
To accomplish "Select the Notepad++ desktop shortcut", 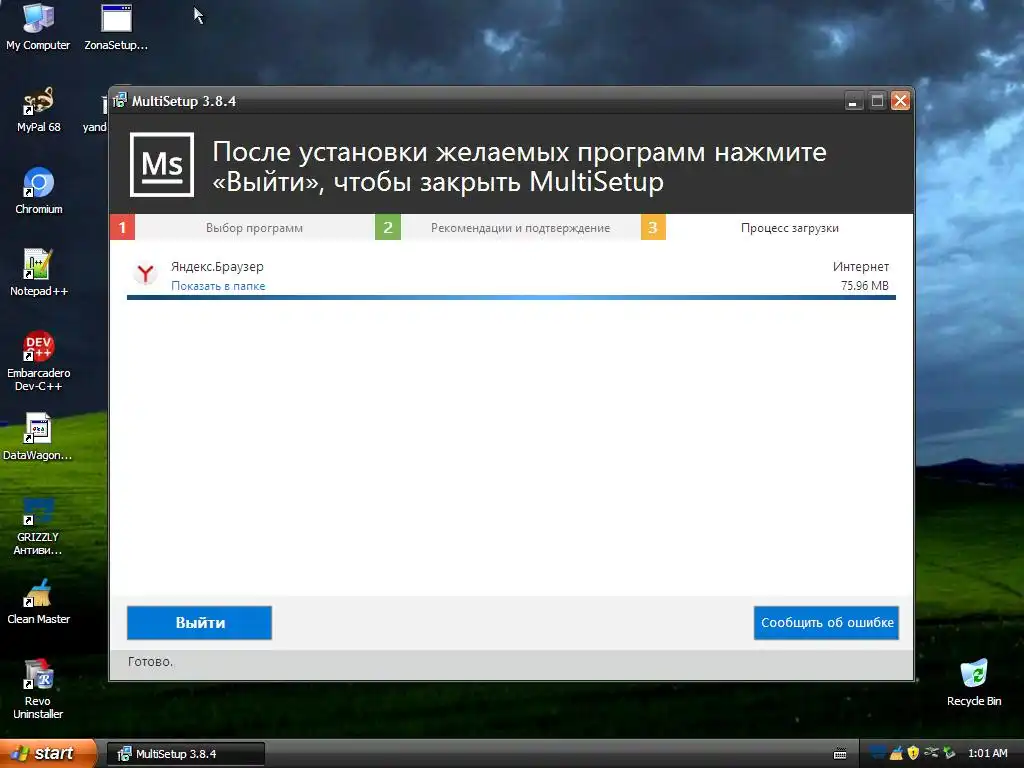I will [x=38, y=274].
